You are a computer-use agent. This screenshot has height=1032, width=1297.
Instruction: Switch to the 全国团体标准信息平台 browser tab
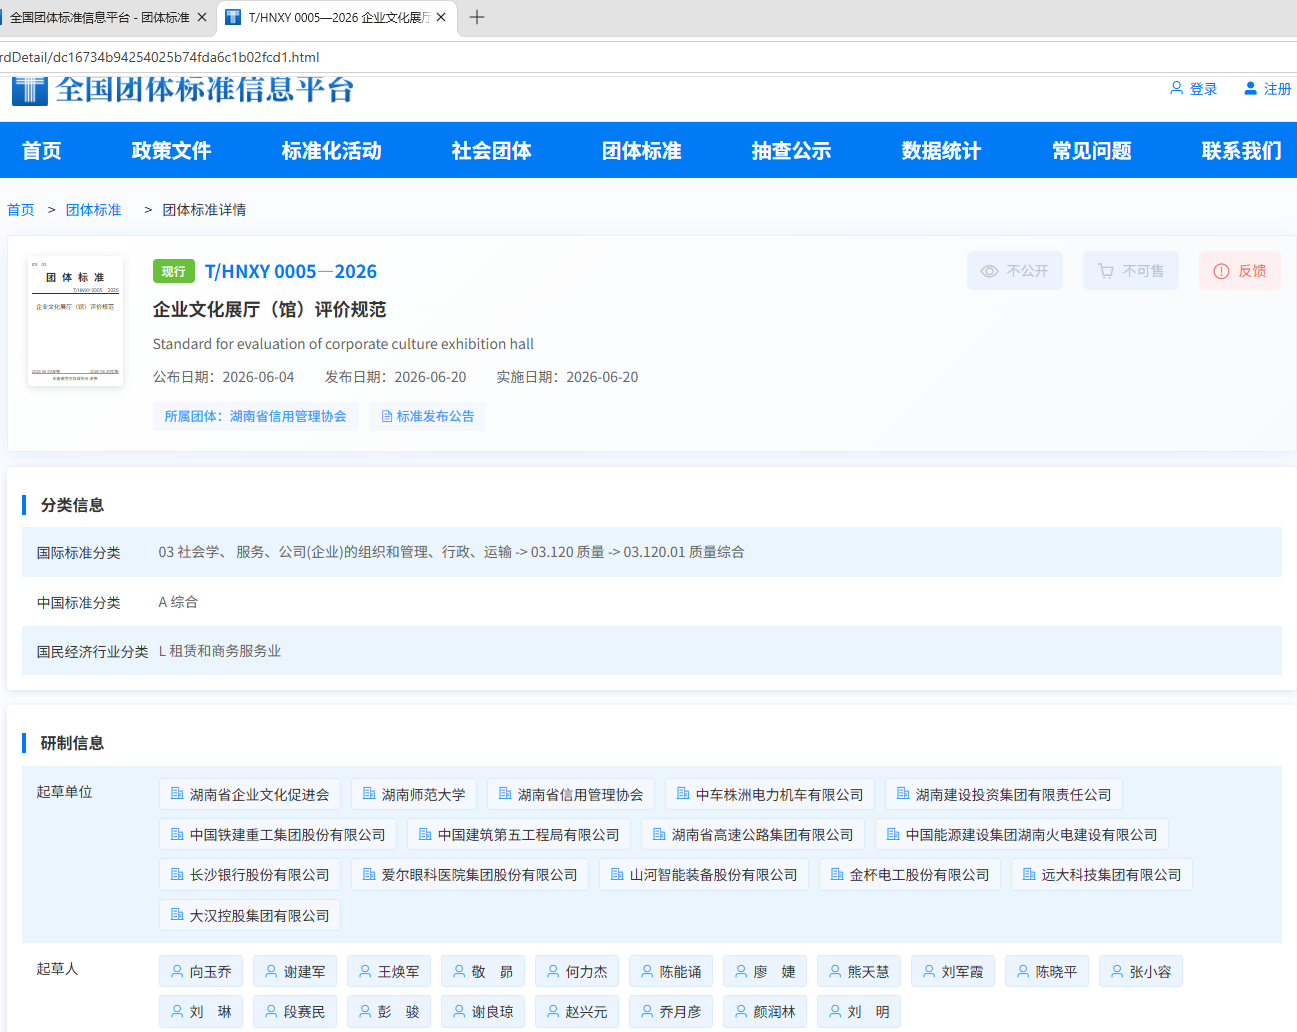[x=105, y=17]
